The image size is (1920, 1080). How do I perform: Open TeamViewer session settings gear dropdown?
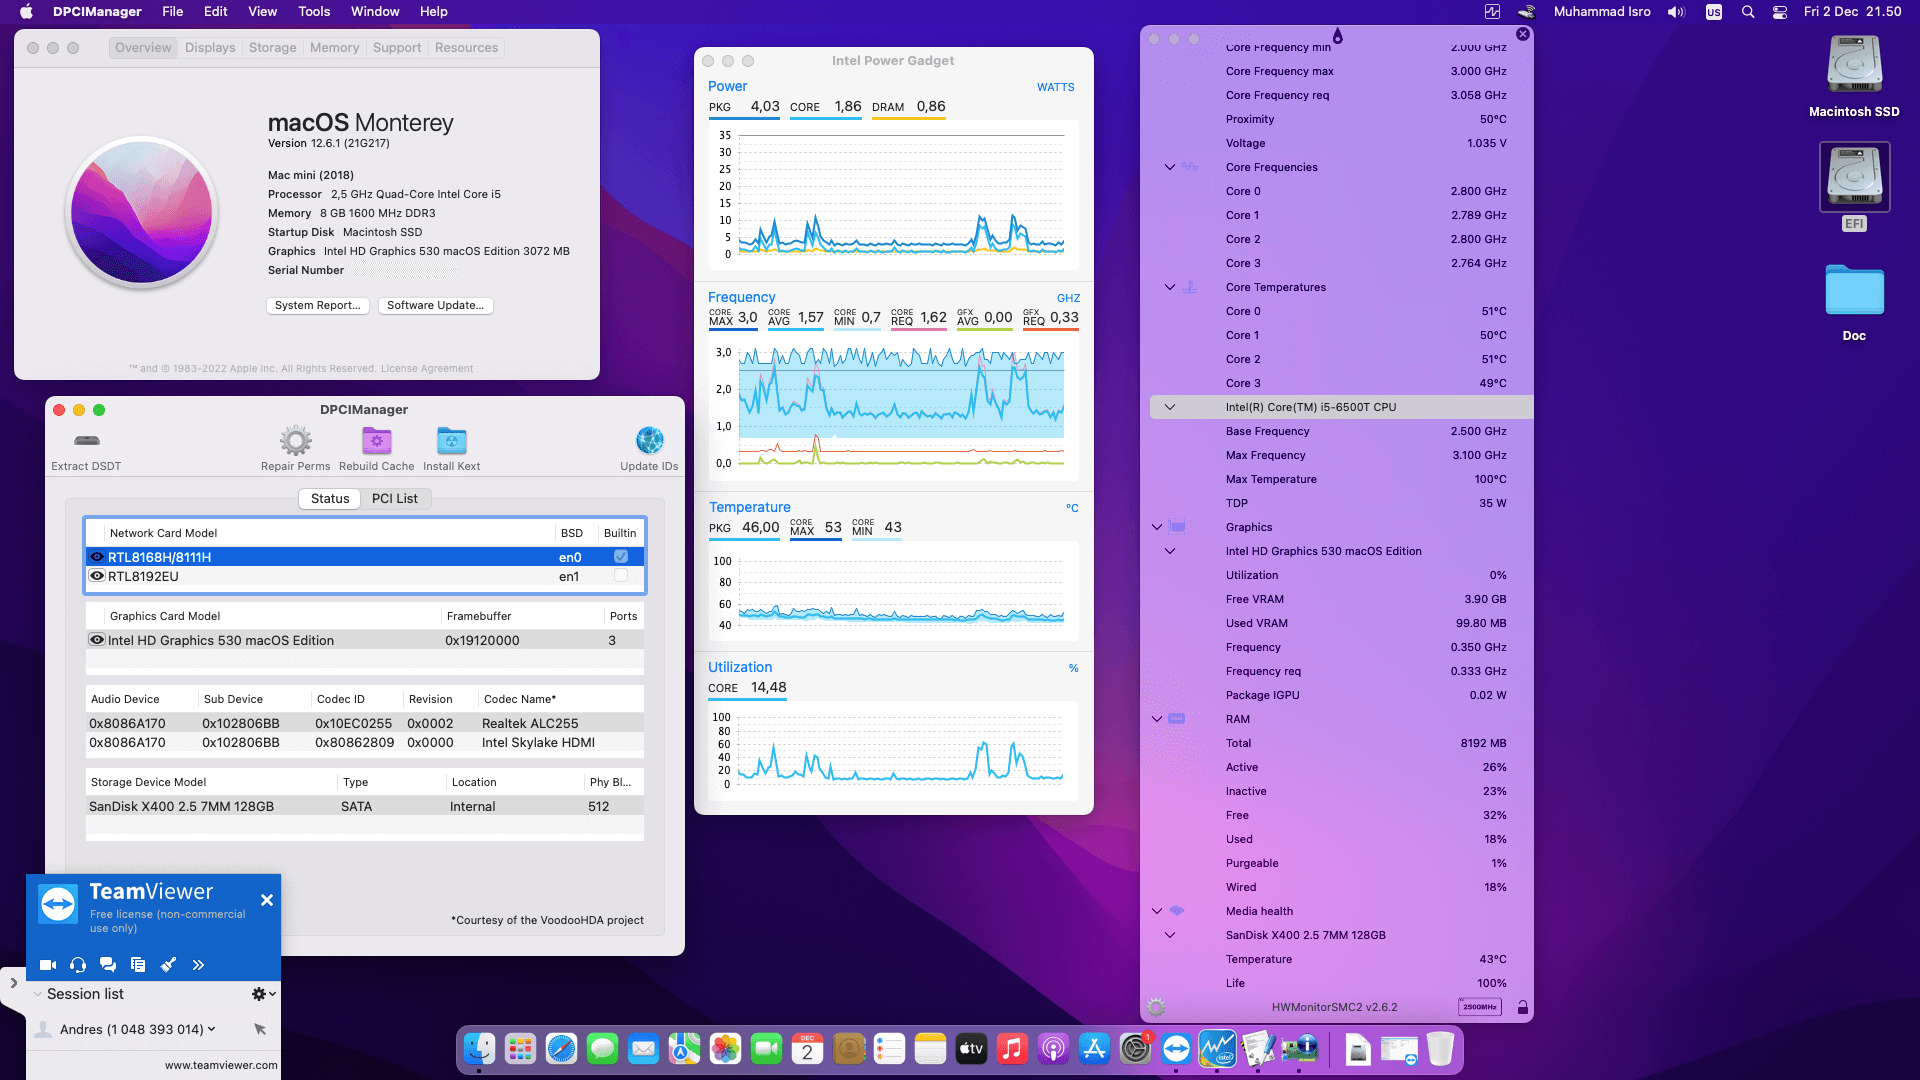tap(263, 994)
